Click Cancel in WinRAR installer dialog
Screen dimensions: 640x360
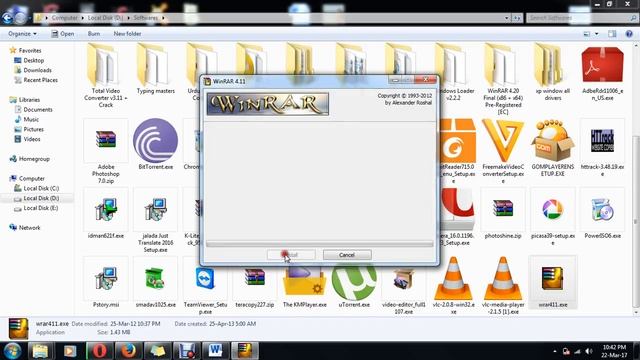pyautogui.click(x=347, y=255)
